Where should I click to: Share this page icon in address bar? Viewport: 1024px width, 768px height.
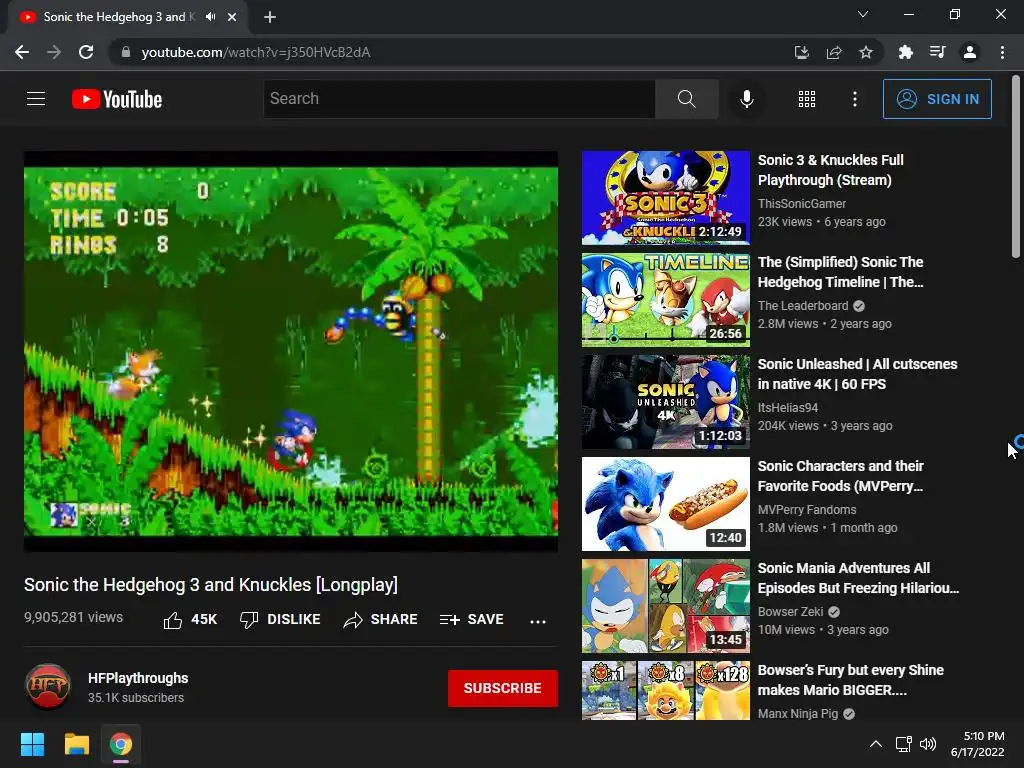pyautogui.click(x=834, y=52)
